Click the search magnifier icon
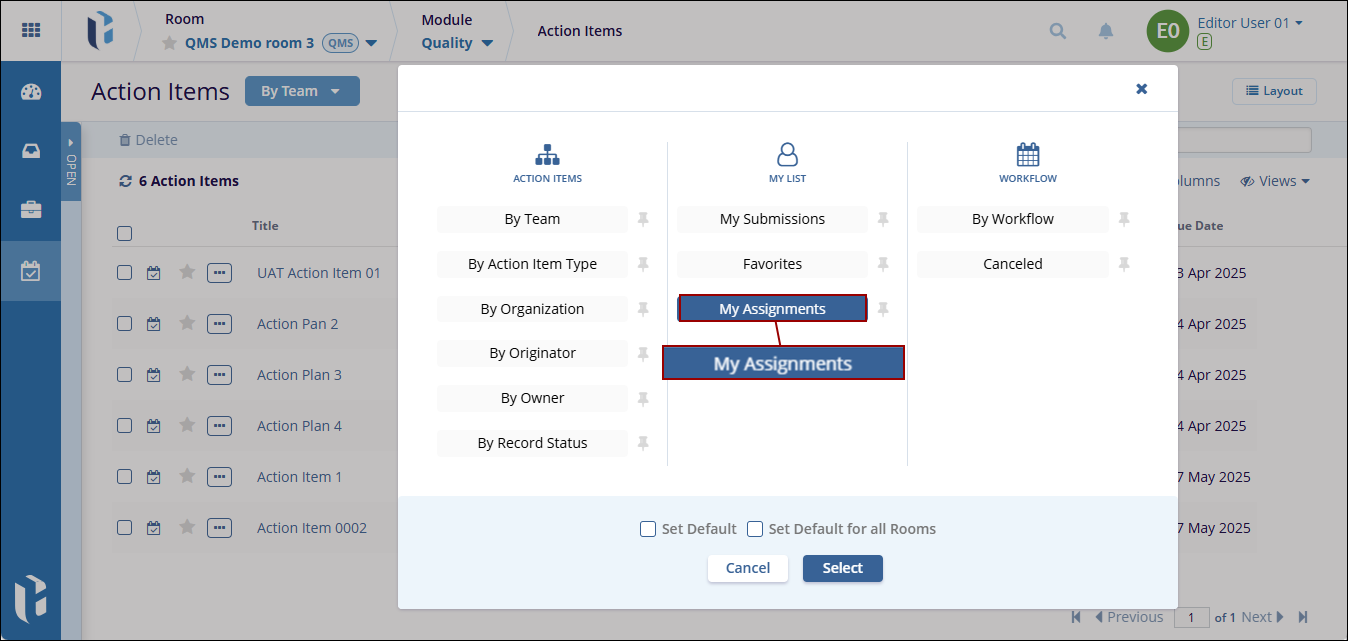The height and width of the screenshot is (641, 1348). point(1057,31)
